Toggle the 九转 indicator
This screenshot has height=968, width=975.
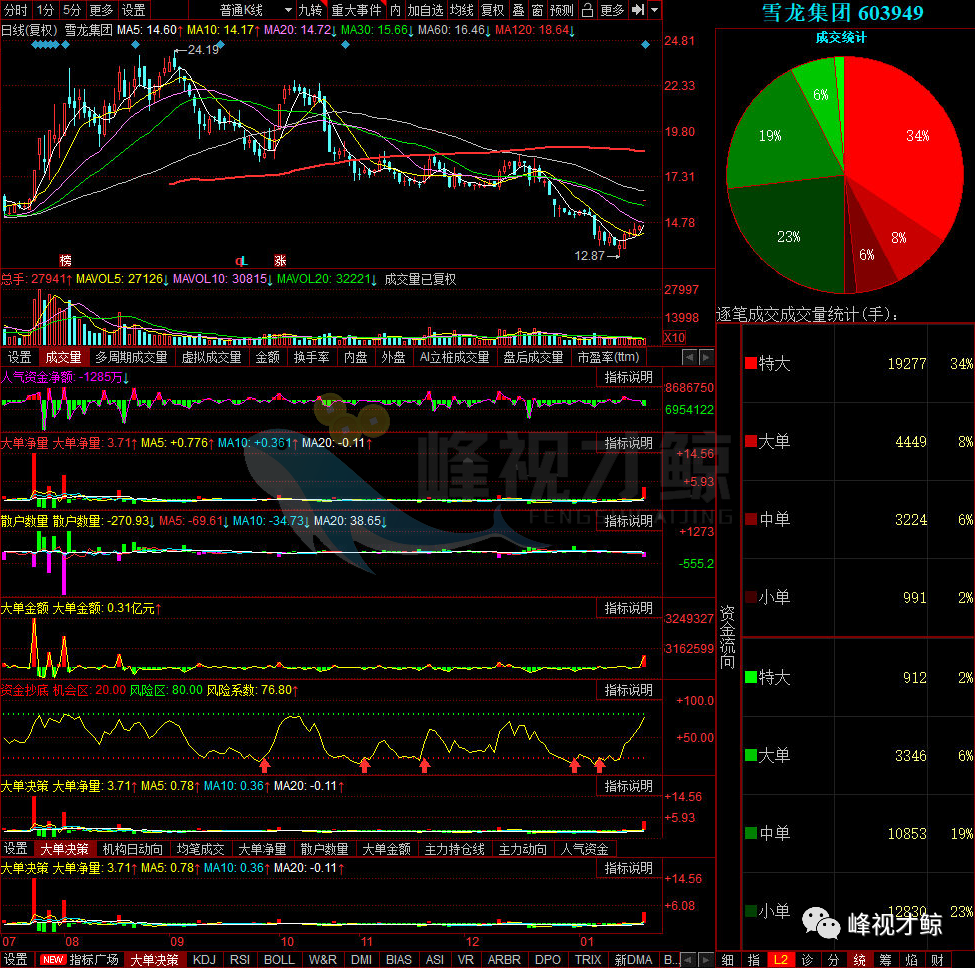[310, 10]
